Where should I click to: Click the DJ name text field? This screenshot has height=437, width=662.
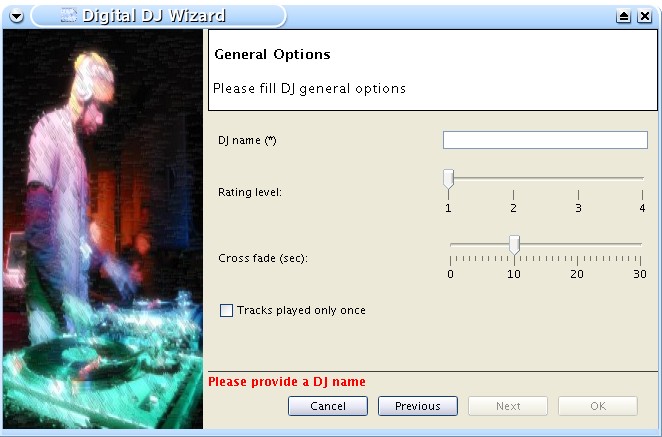[x=545, y=140]
